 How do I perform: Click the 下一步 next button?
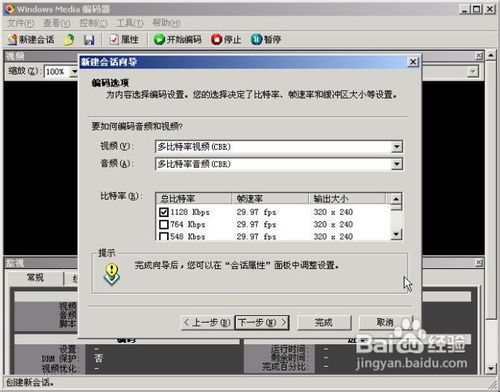[262, 322]
